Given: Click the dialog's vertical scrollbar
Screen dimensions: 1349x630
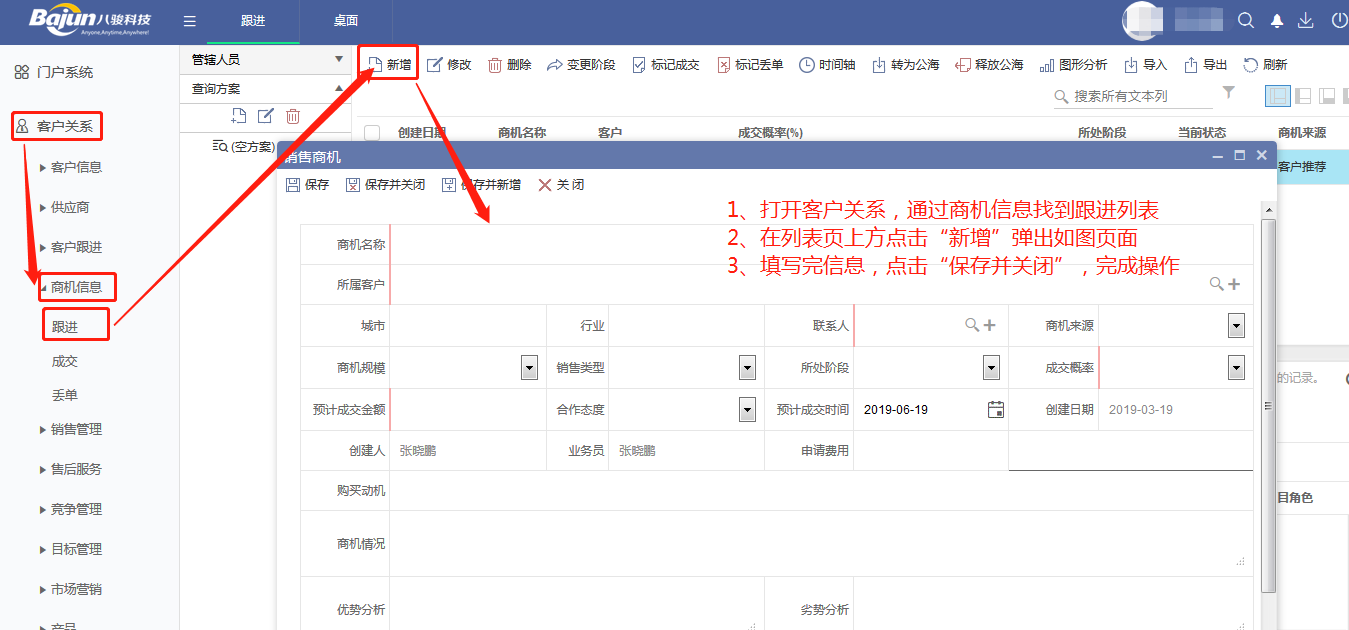Looking at the screenshot, I should (1268, 400).
